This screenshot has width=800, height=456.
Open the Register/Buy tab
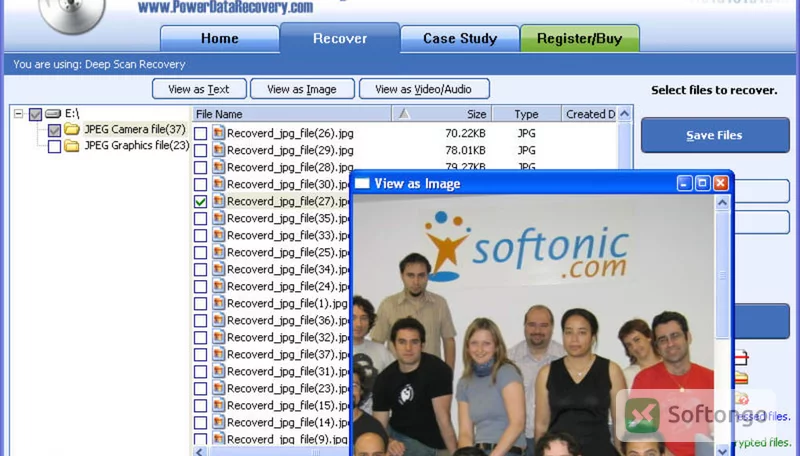tap(580, 38)
